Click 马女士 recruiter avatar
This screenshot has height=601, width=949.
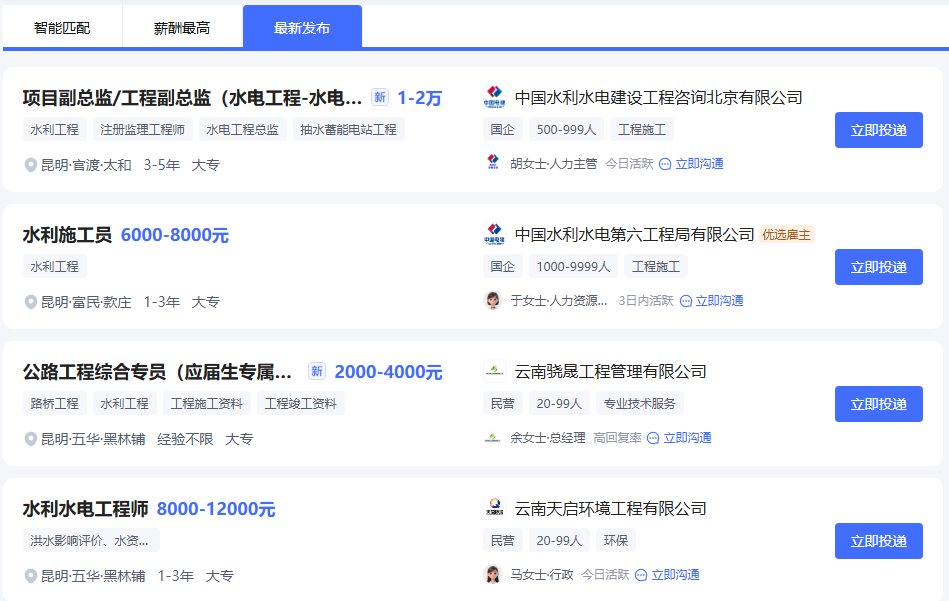point(493,575)
